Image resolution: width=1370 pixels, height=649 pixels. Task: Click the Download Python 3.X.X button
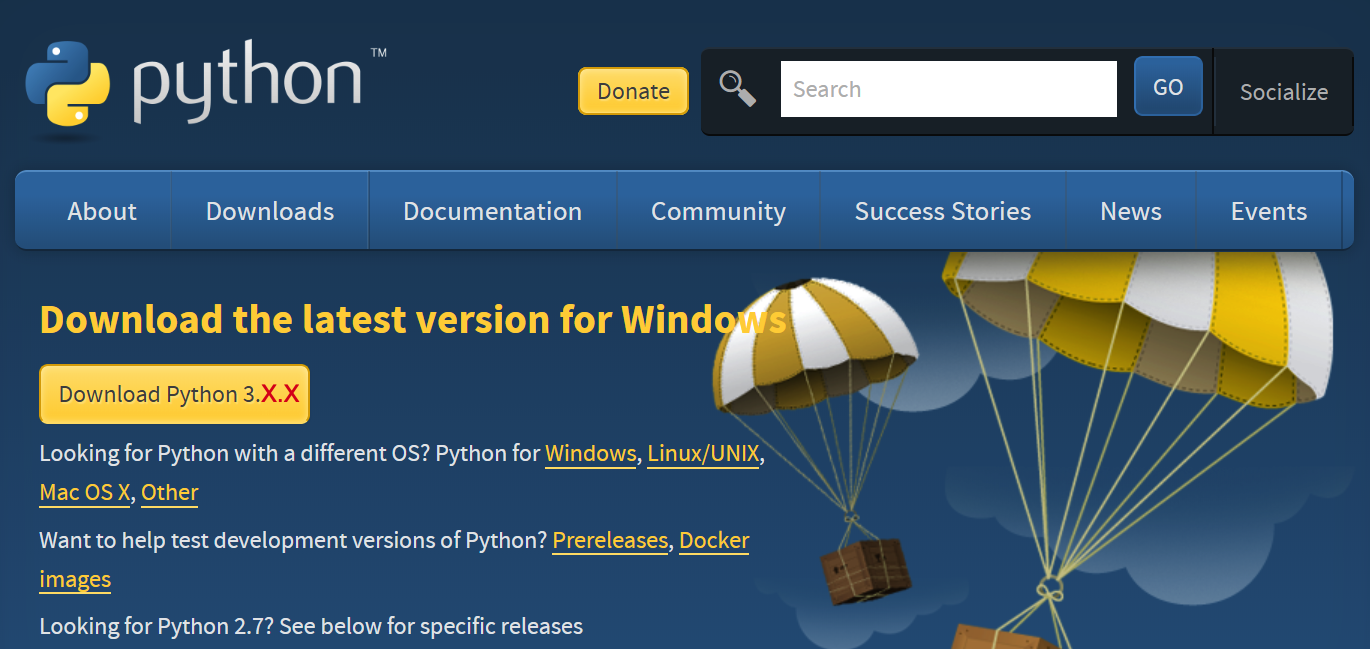175,394
